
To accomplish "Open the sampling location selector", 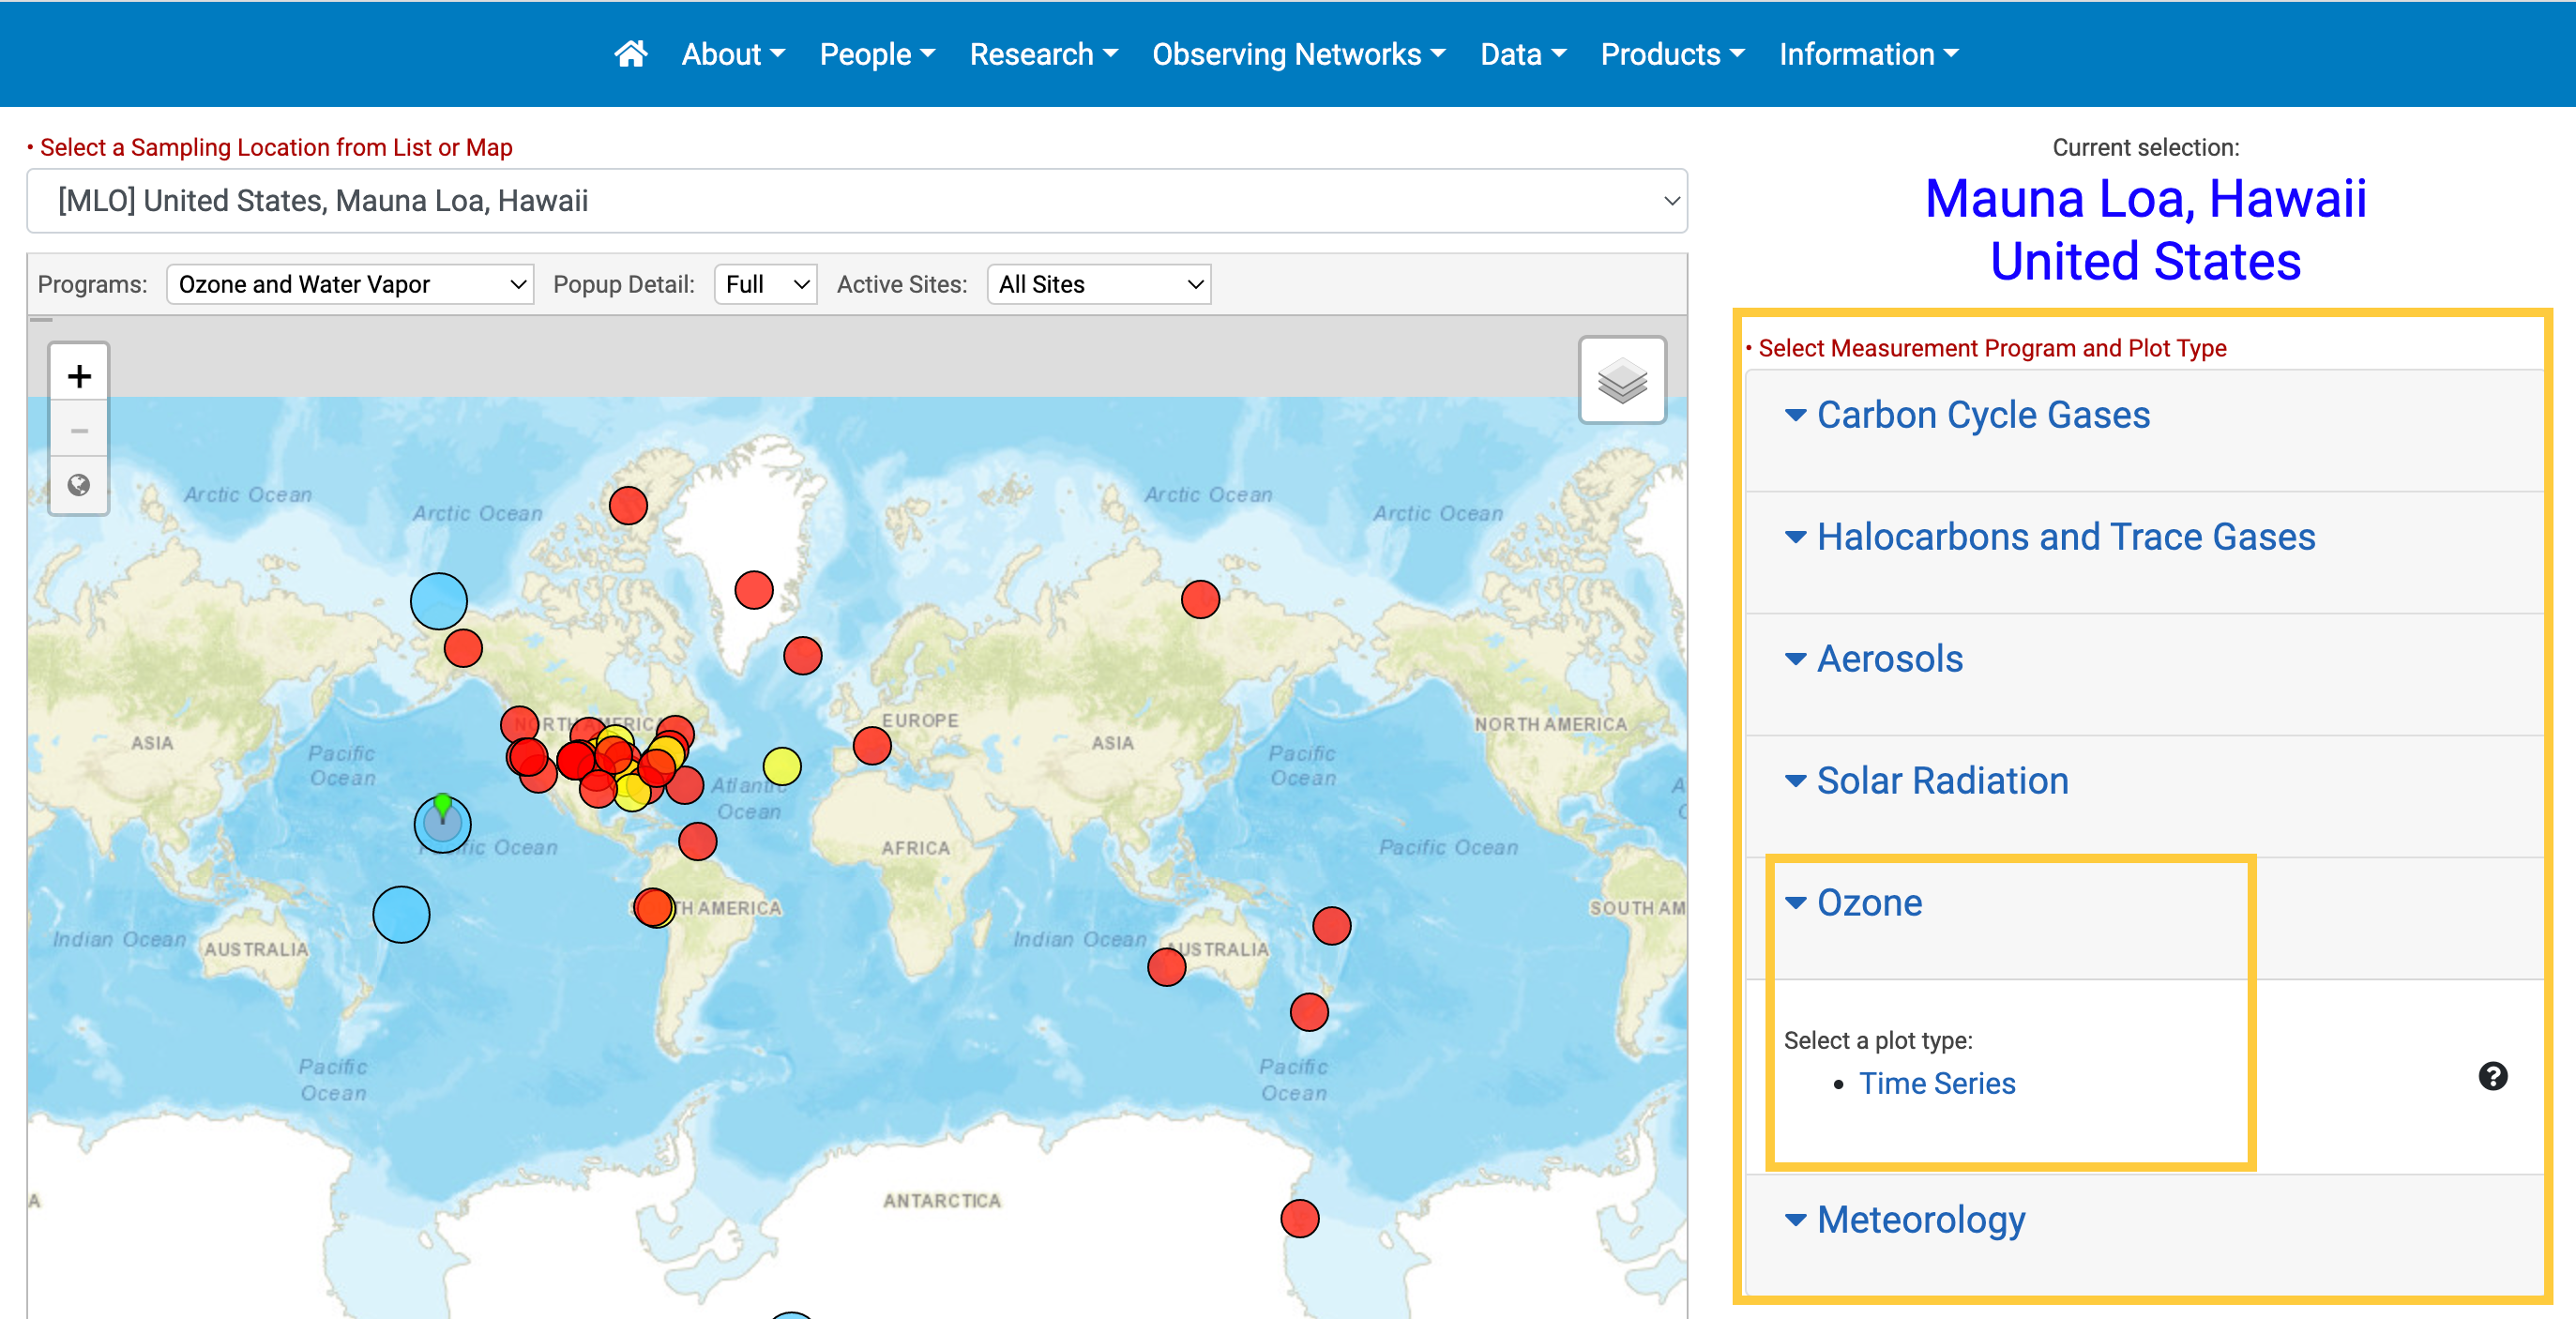I will point(857,201).
